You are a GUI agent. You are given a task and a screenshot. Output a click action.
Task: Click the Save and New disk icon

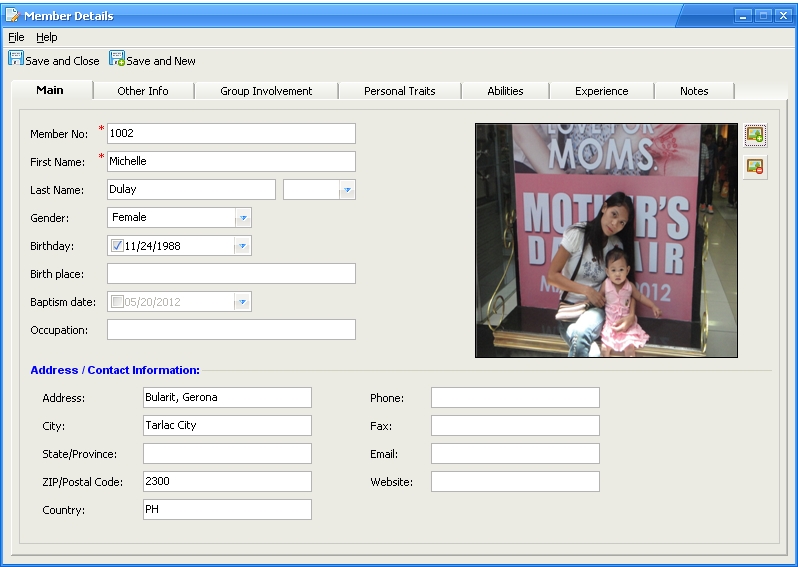tap(117, 58)
